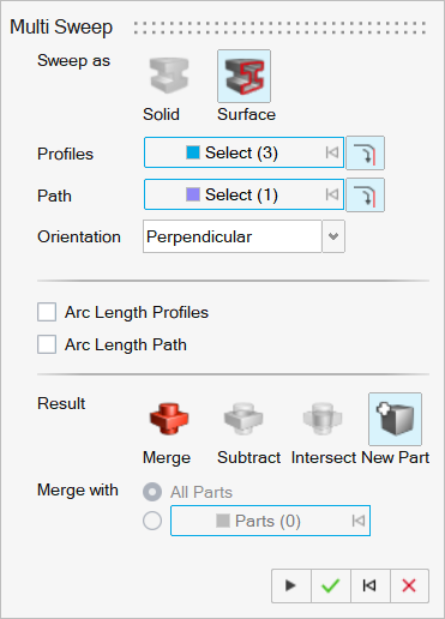
Task: Select the Parts (0) radio button
Action: coord(152,520)
